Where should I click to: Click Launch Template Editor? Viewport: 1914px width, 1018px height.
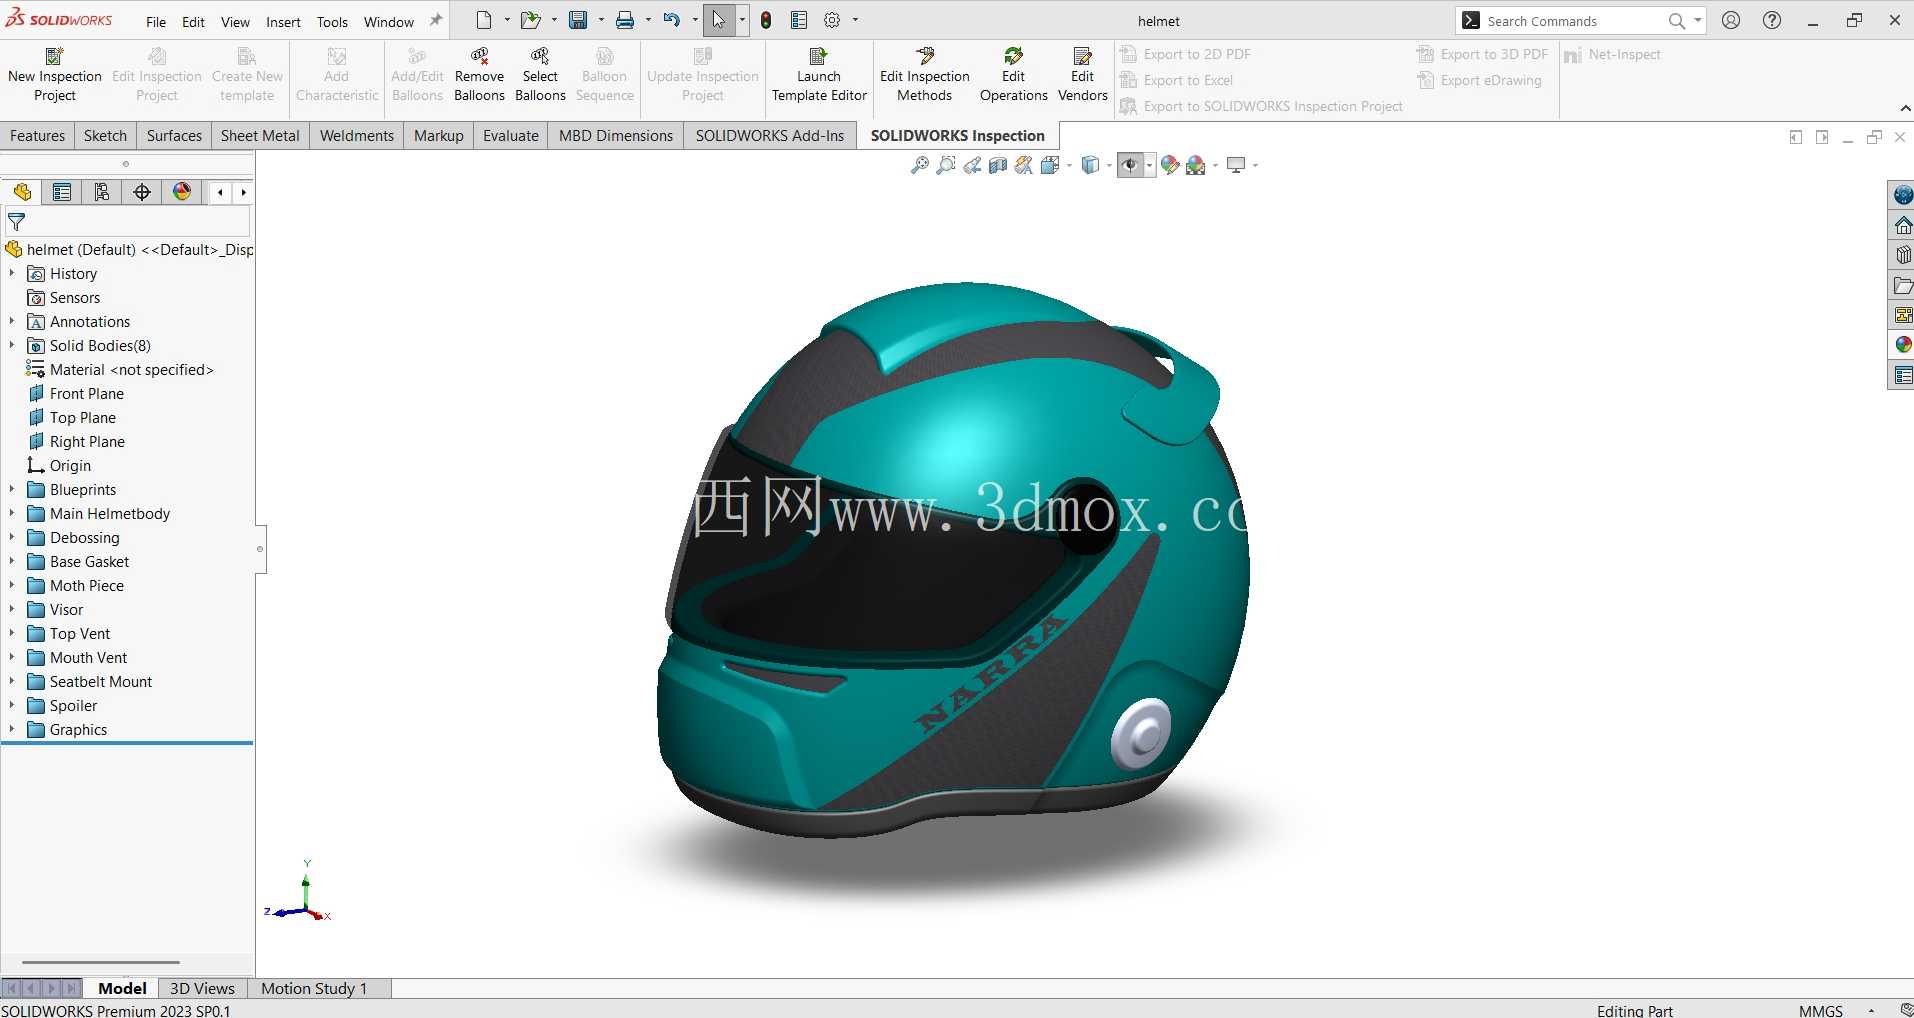[x=819, y=75]
